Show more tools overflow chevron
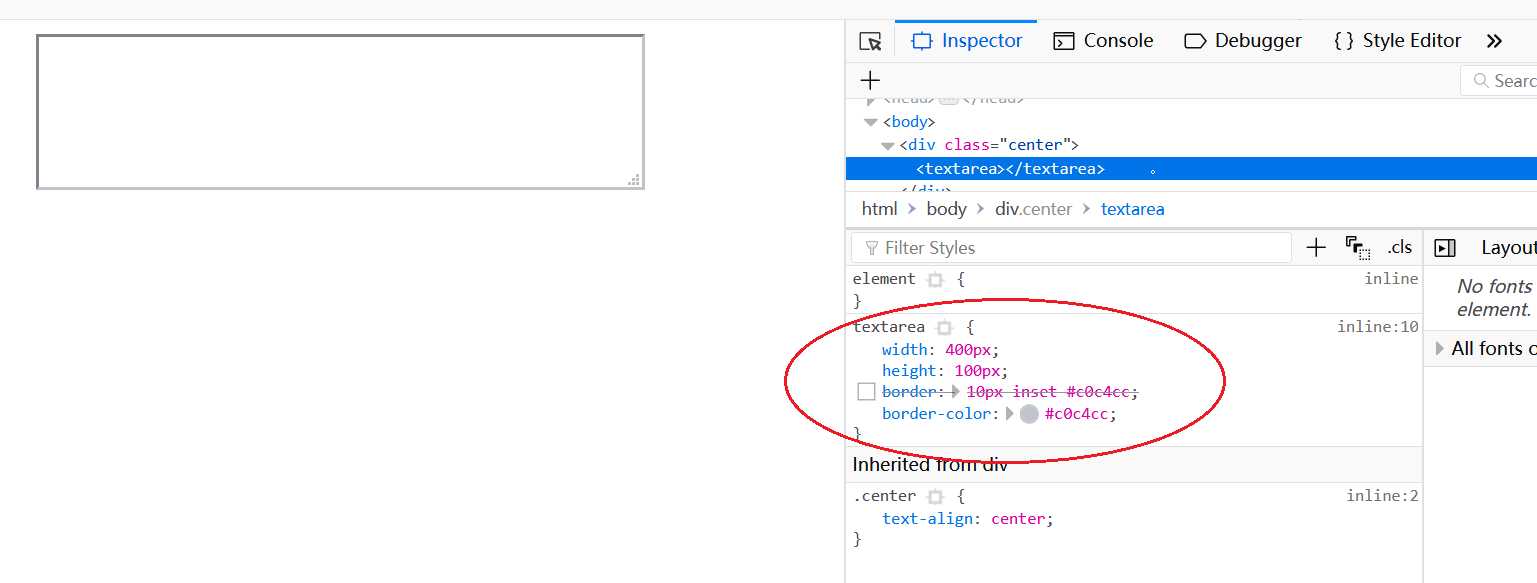 point(1494,41)
